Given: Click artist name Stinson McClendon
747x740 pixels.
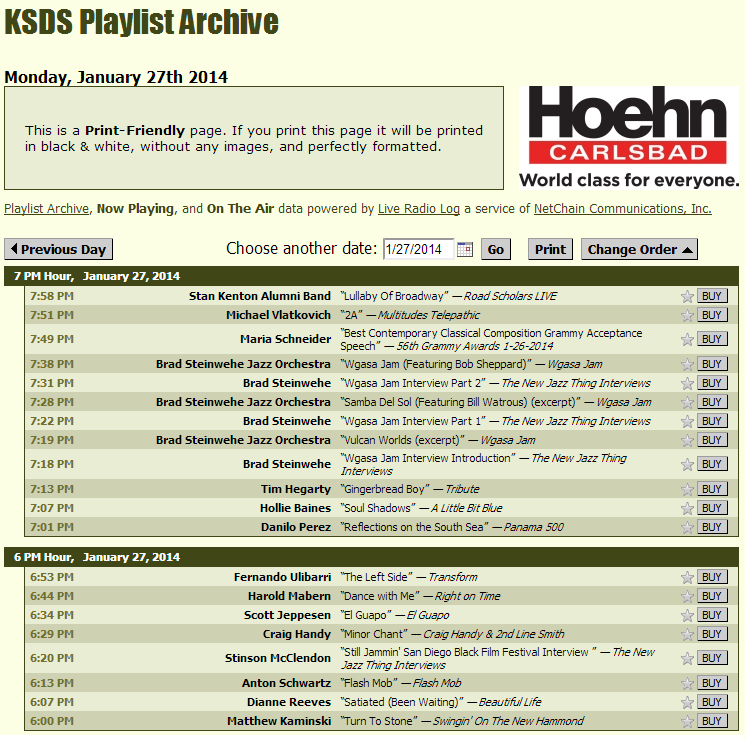Looking at the screenshot, I should [x=279, y=659].
